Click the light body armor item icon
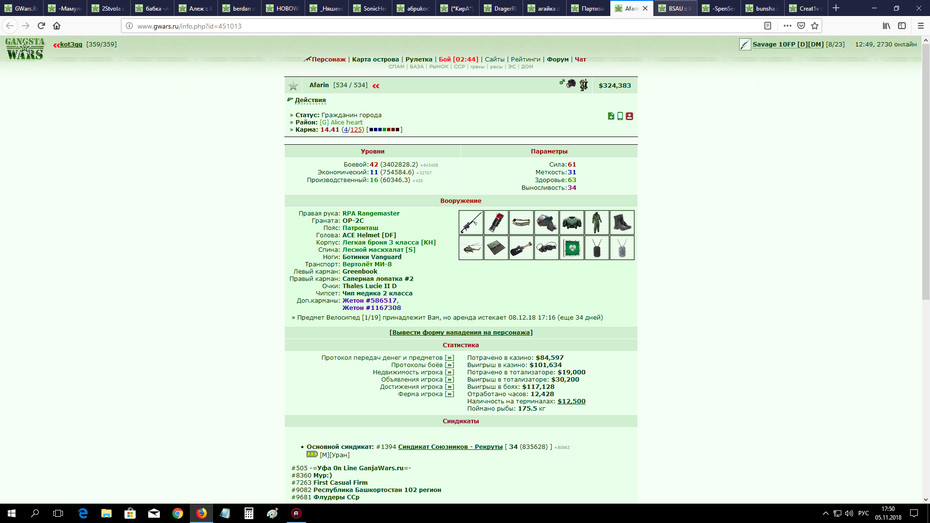 pos(572,222)
